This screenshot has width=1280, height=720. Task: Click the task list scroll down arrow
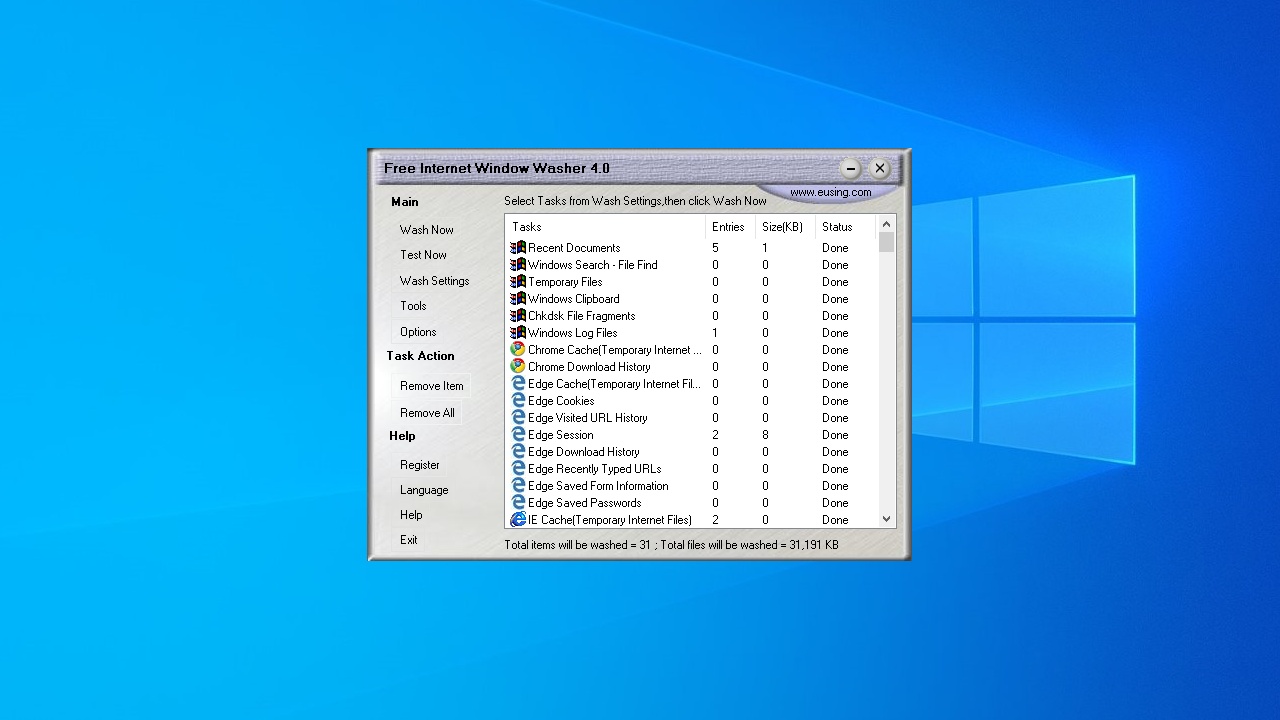click(x=886, y=519)
